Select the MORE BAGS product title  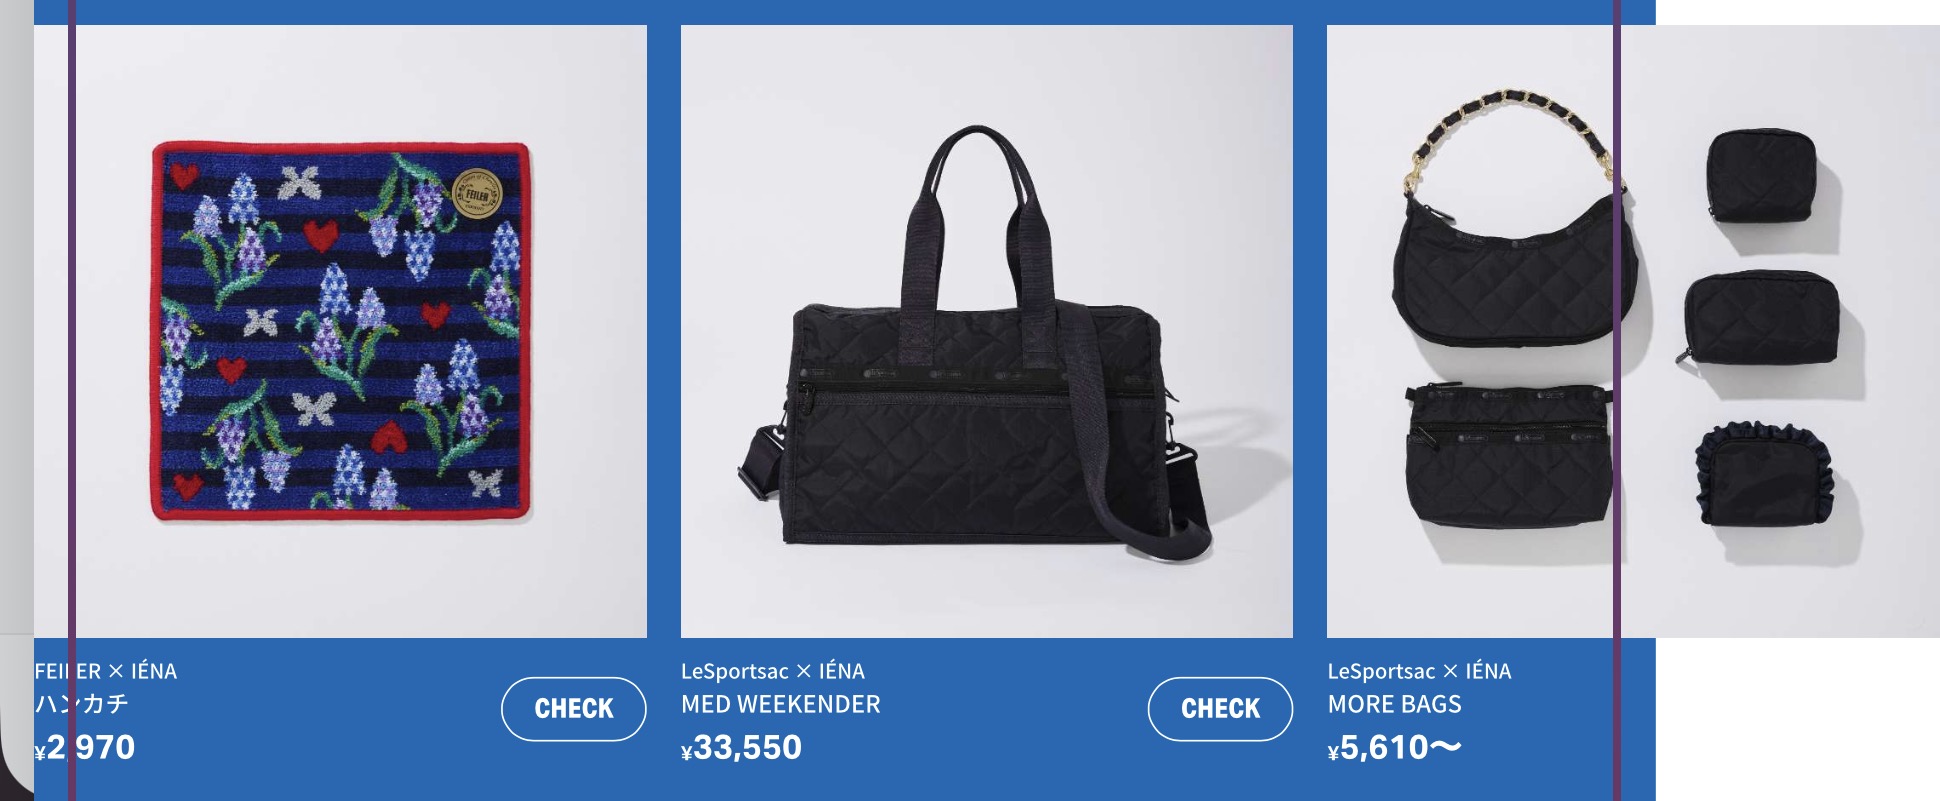(x=1395, y=704)
